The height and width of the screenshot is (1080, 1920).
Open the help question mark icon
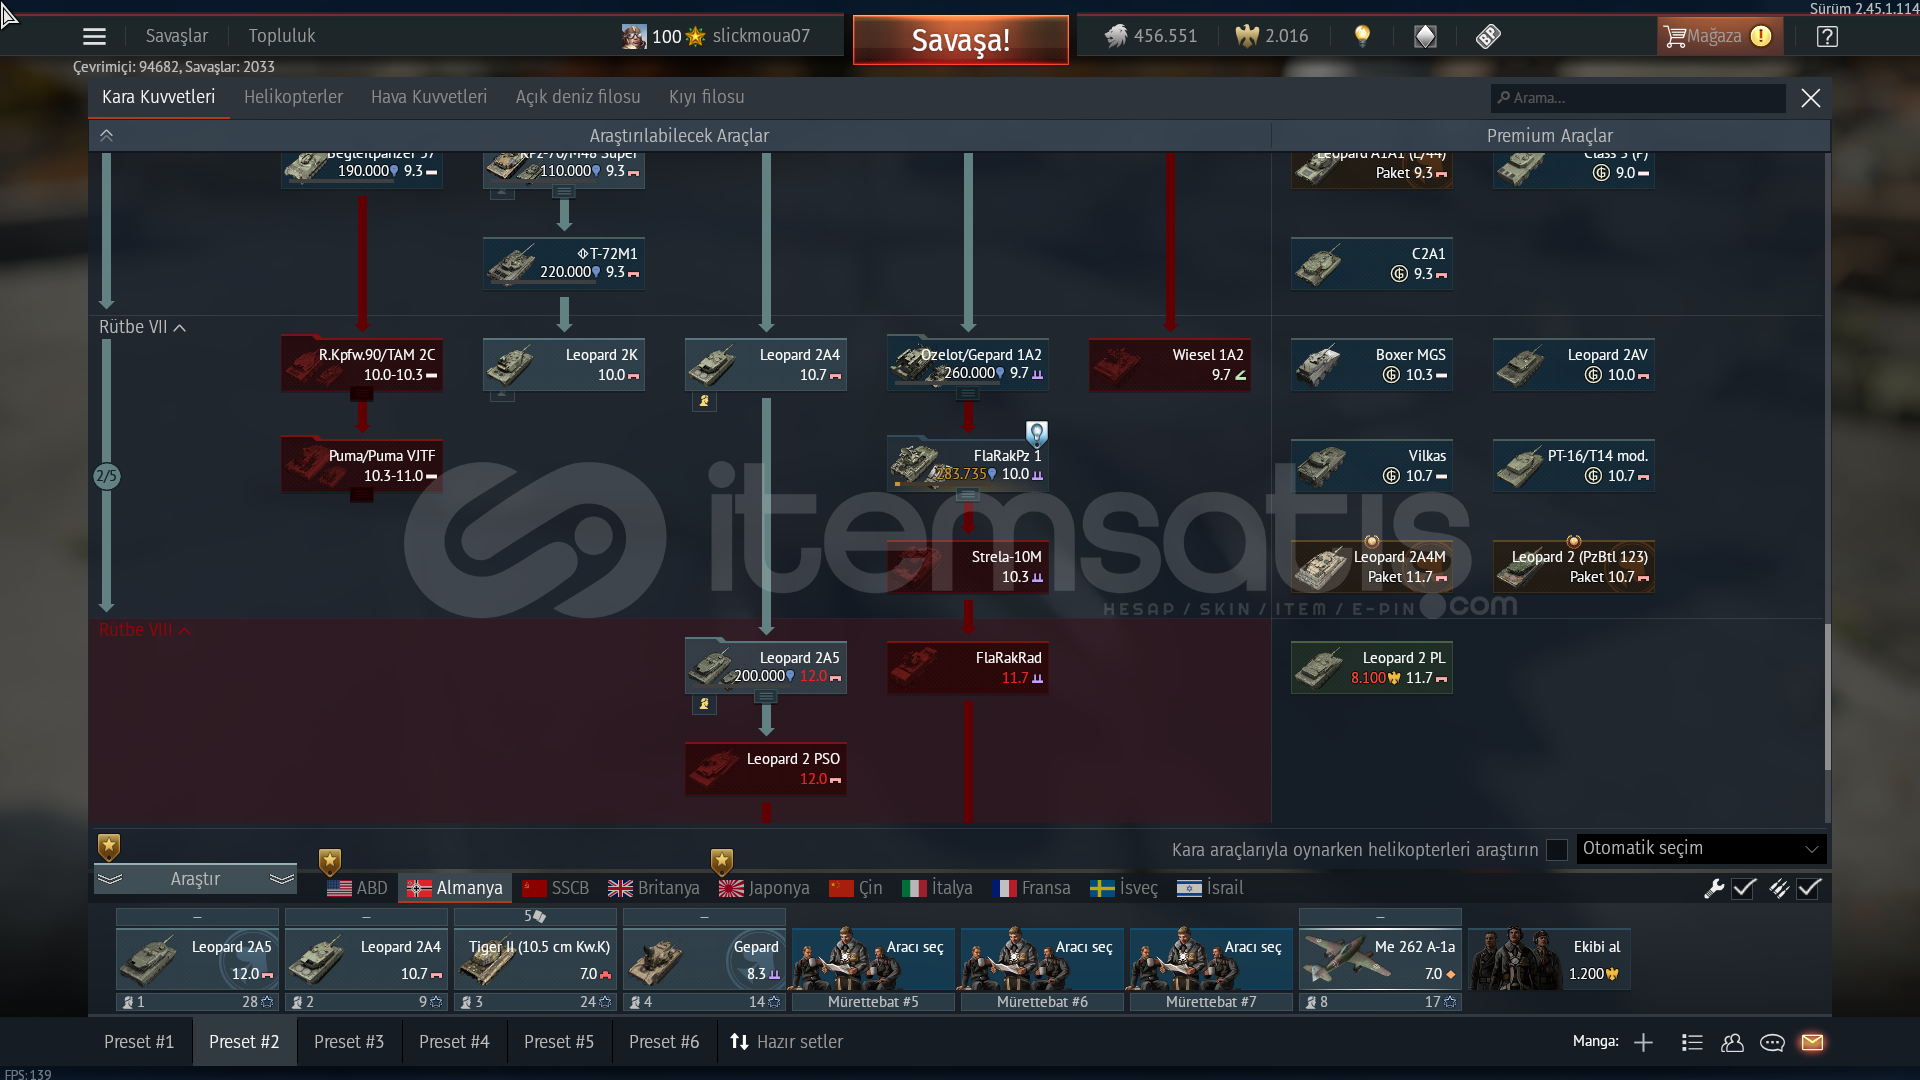tap(1827, 36)
